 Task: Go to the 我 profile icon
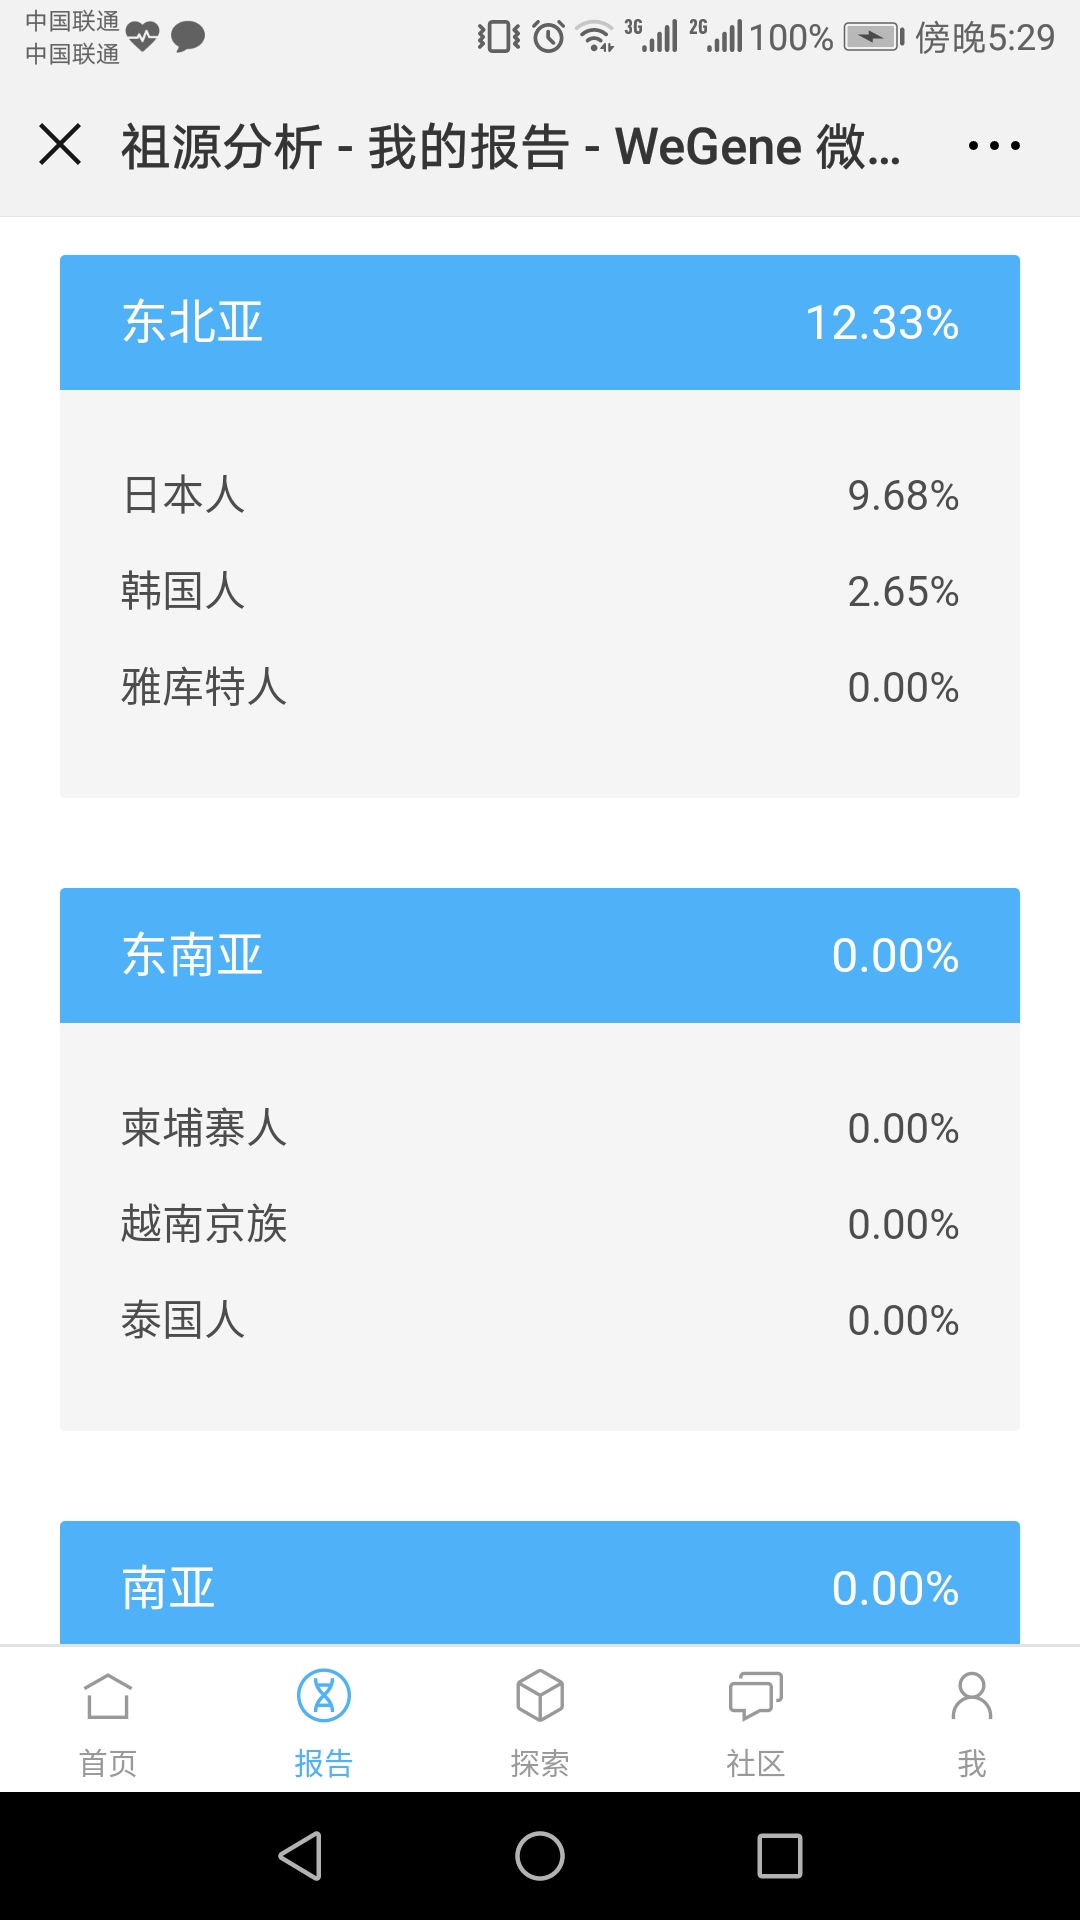972,1696
